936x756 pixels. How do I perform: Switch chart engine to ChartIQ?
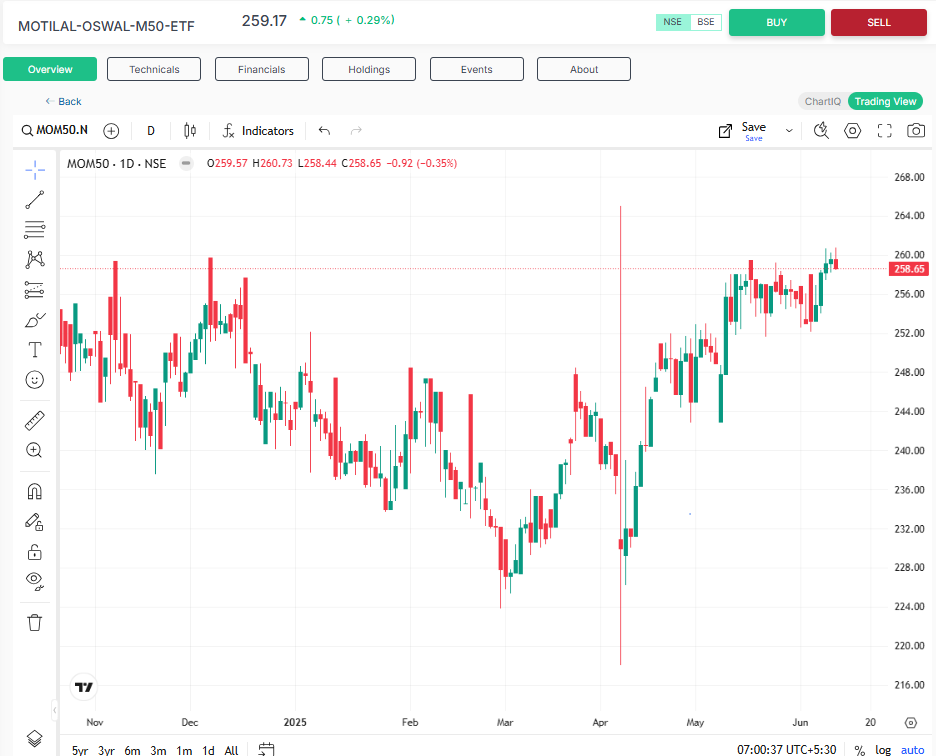(x=823, y=102)
